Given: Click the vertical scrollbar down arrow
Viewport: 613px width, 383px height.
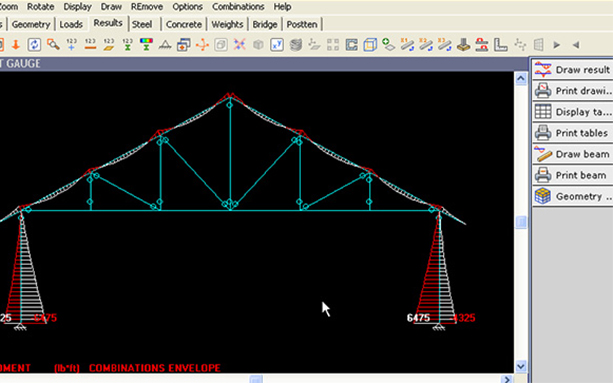Looking at the screenshot, I should [521, 366].
